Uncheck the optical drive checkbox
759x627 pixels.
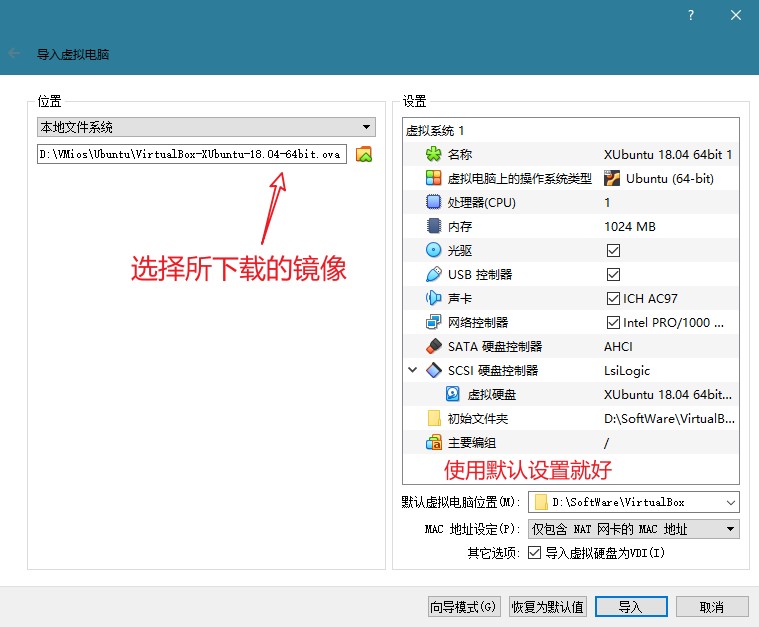613,251
